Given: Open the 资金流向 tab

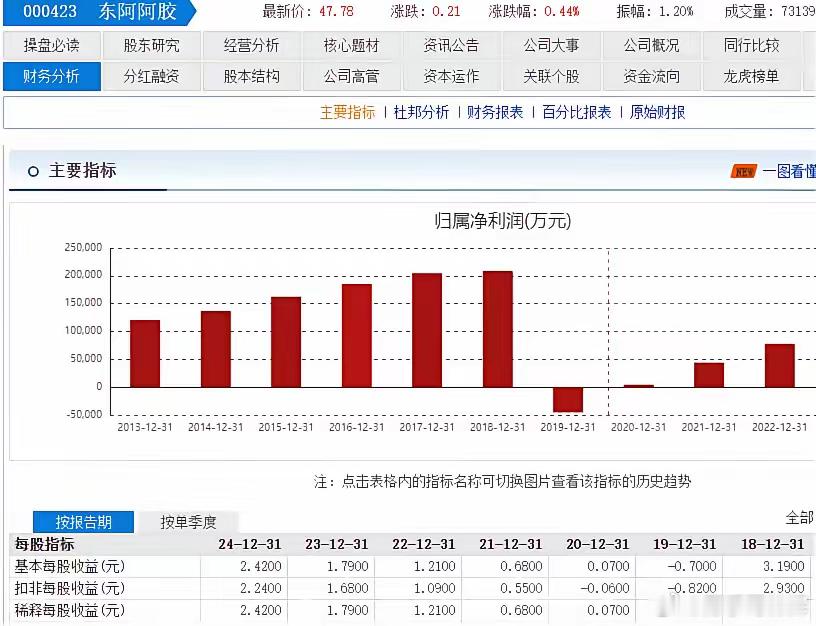Looking at the screenshot, I should (651, 76).
